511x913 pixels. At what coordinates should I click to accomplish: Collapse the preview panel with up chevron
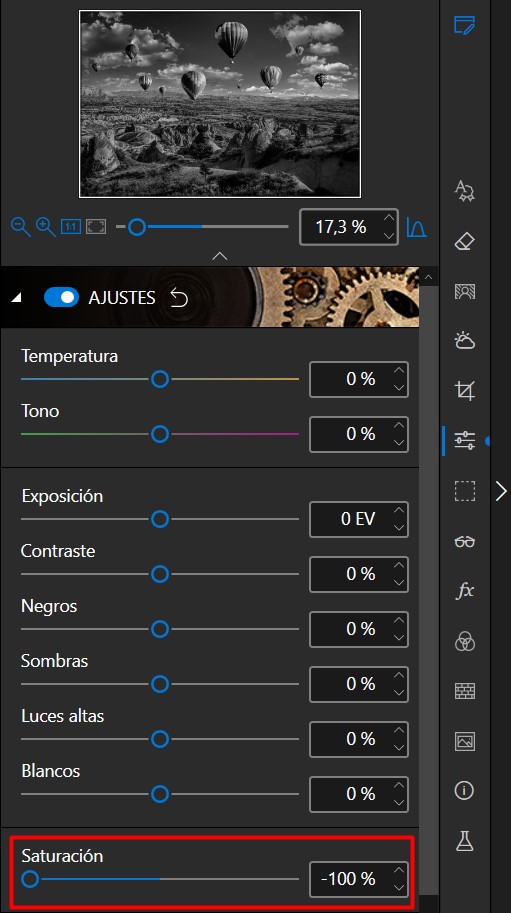point(219,256)
